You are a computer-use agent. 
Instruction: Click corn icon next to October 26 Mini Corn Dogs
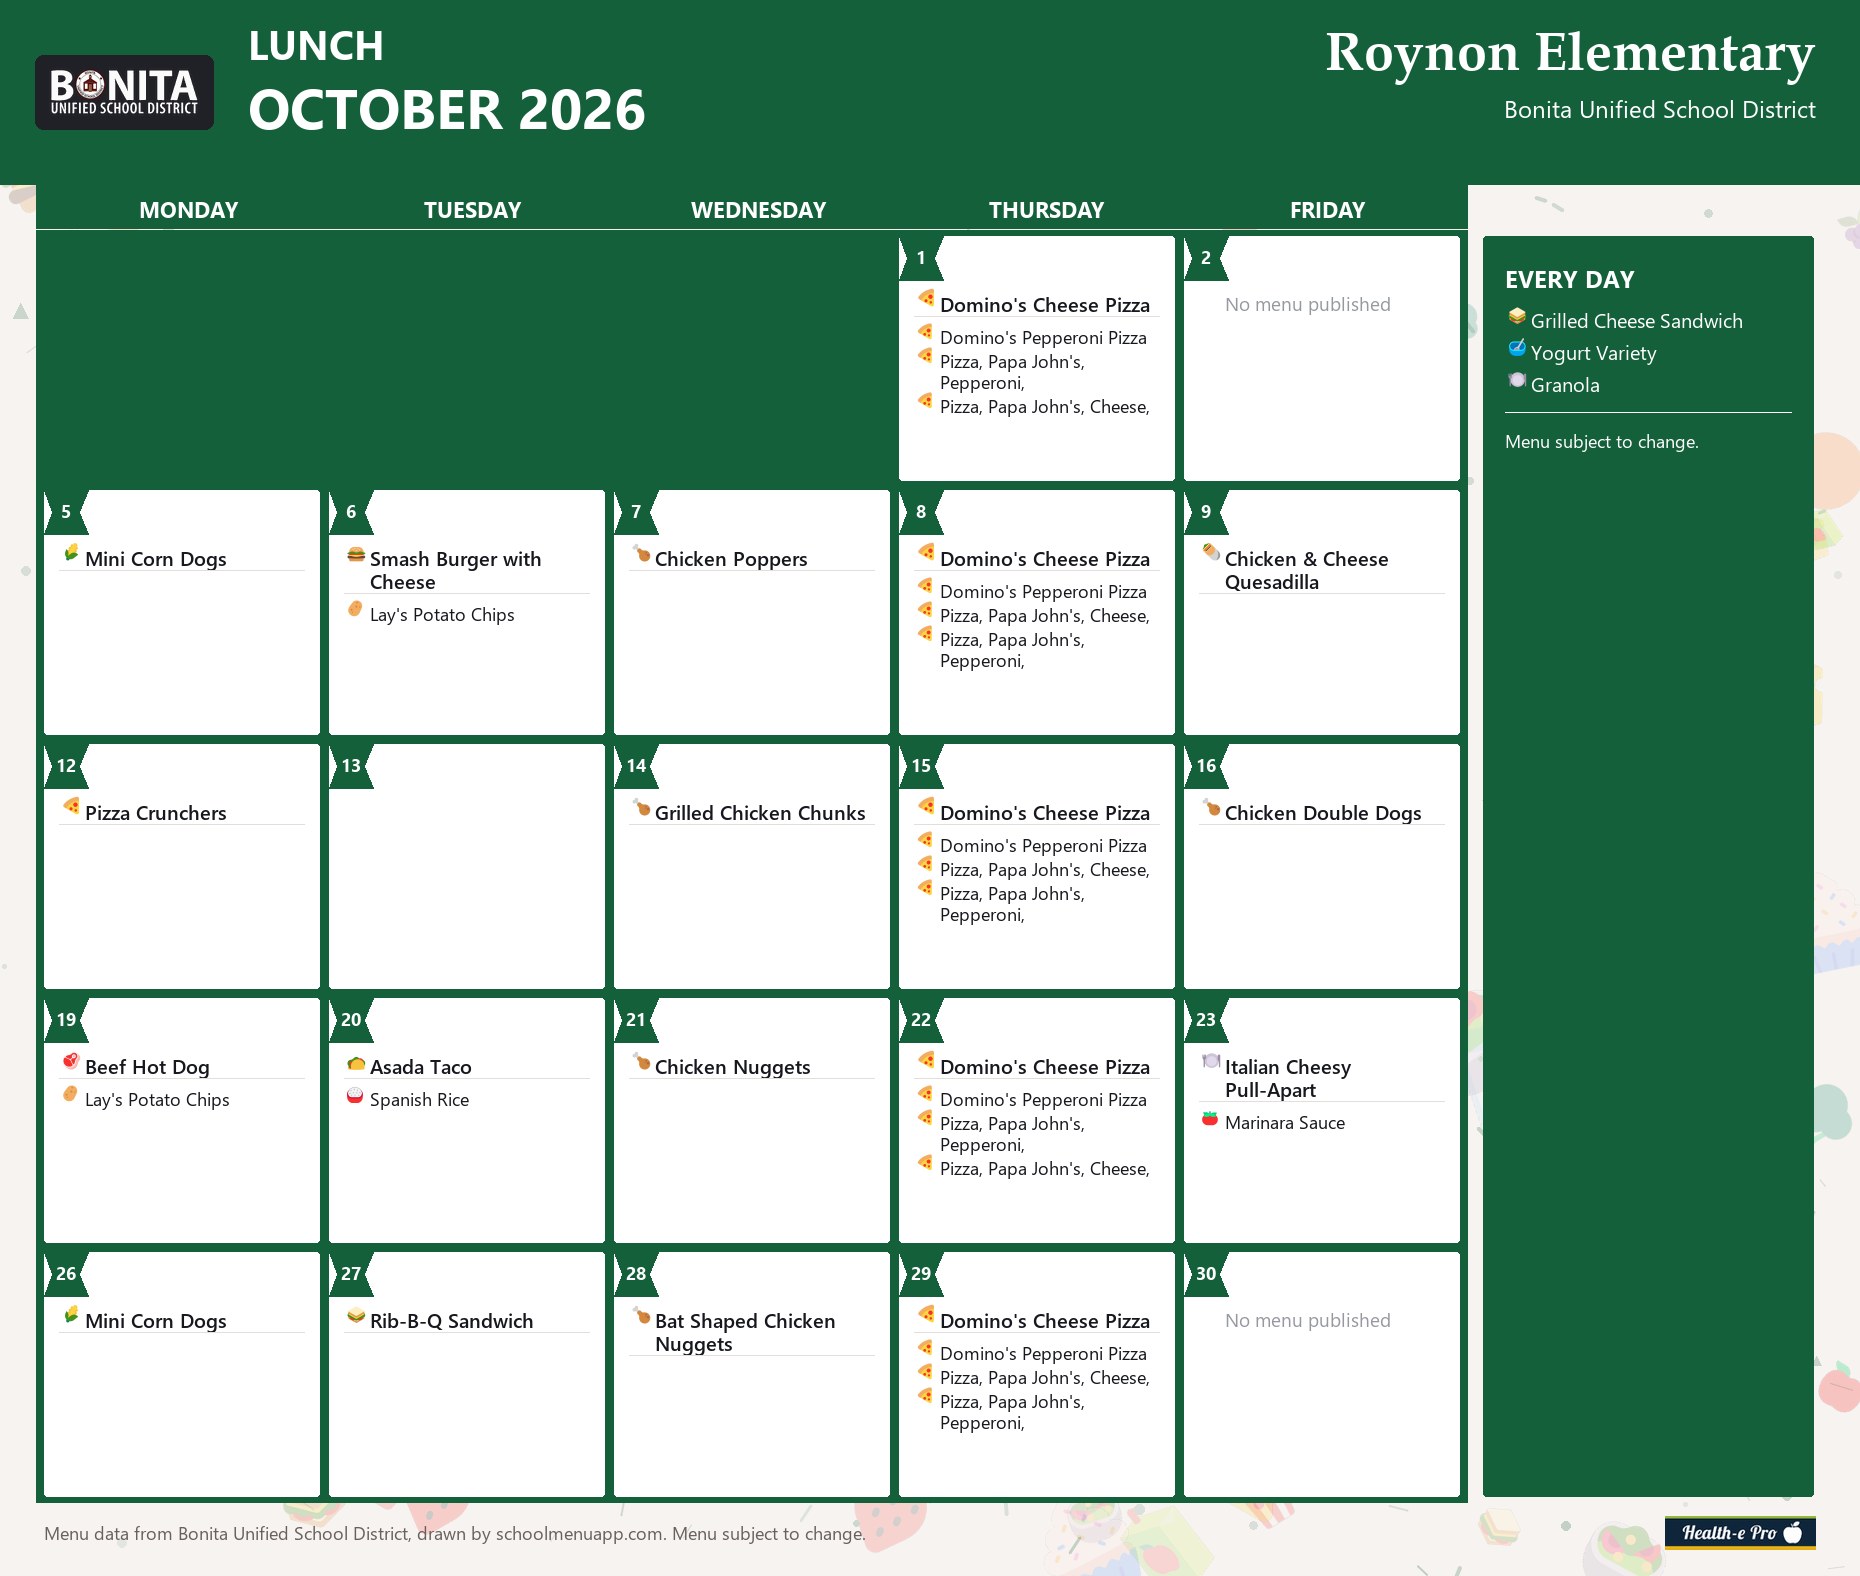pyautogui.click(x=71, y=1314)
